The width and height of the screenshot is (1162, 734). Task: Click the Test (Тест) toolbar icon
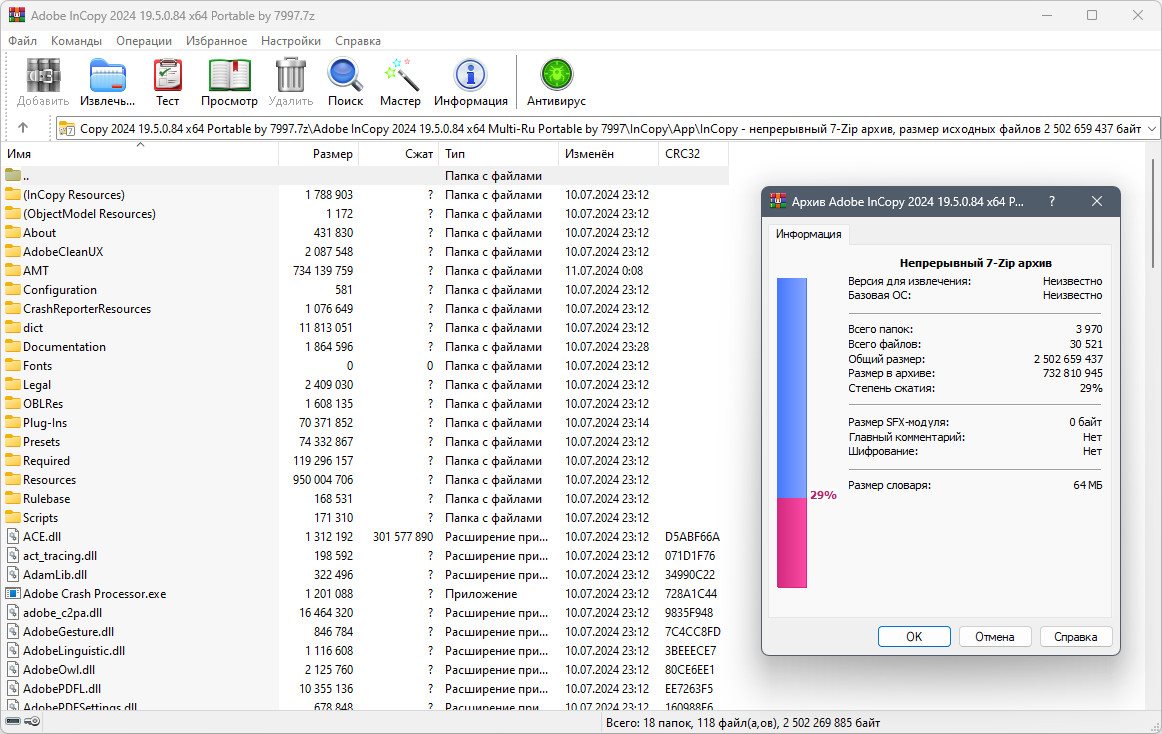point(167,76)
